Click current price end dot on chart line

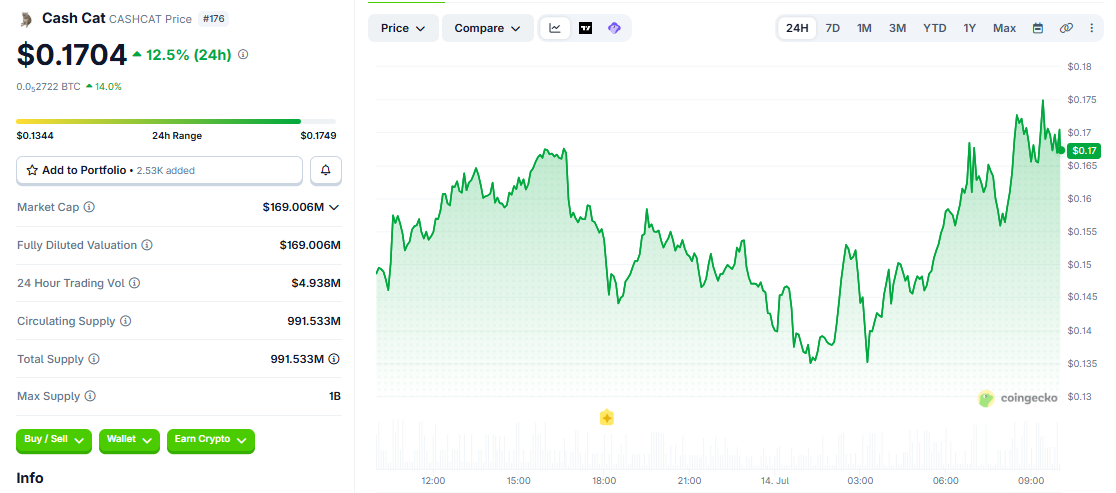click(1061, 149)
